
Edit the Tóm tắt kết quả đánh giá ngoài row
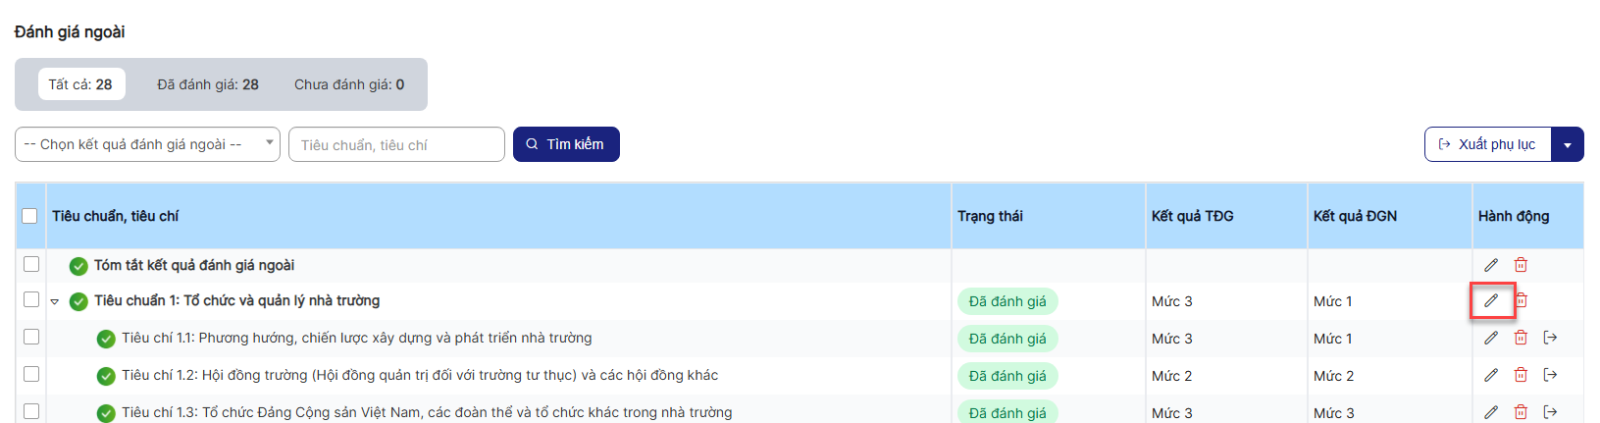click(1491, 265)
